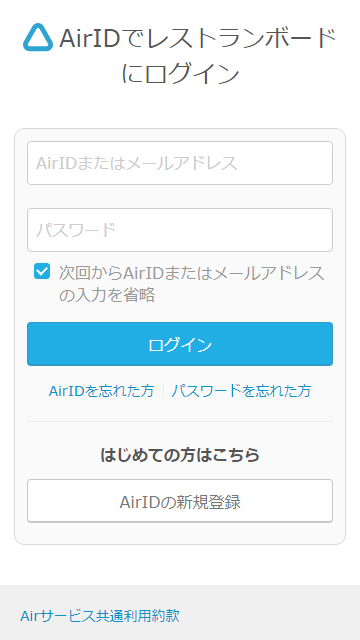This screenshot has width=360, height=640.
Task: Click the の入力を省略 label line
Action: tap(107, 295)
